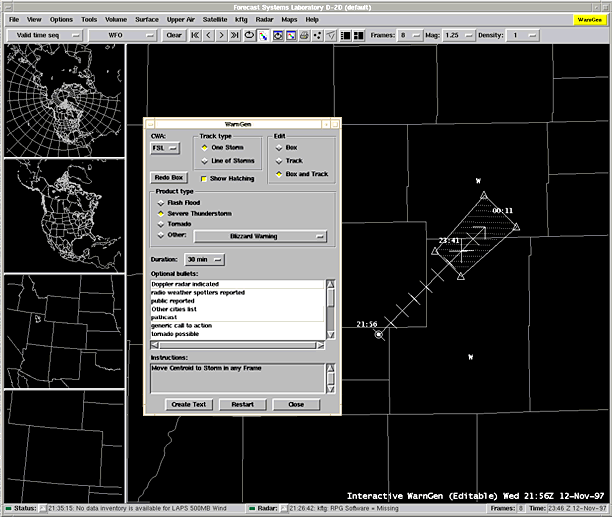Click the WarnGen dialog Close button
612x517 pixels.
point(296,405)
